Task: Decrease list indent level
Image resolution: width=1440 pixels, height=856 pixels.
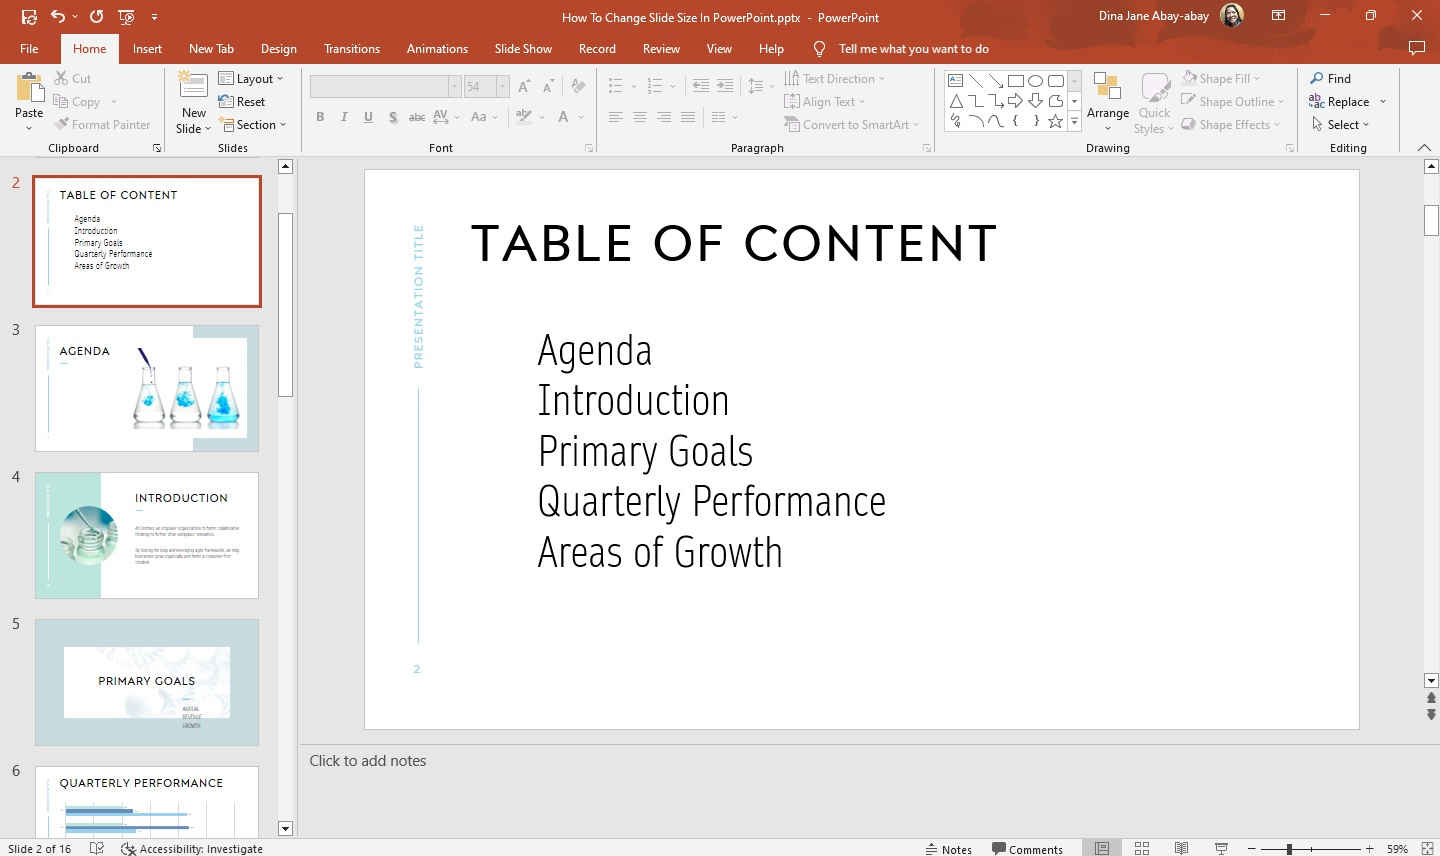Action: [701, 86]
